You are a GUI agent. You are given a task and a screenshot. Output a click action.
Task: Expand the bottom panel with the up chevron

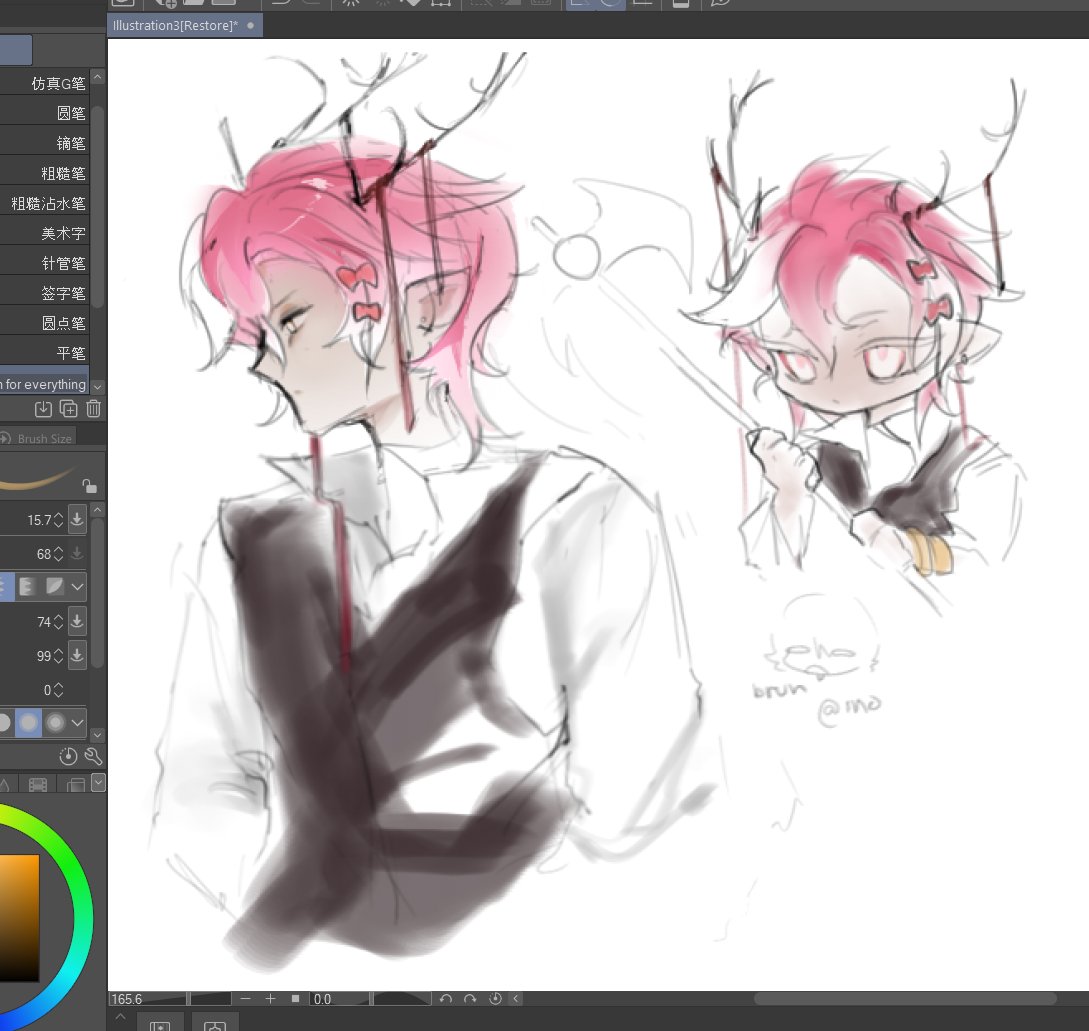coord(120,1017)
